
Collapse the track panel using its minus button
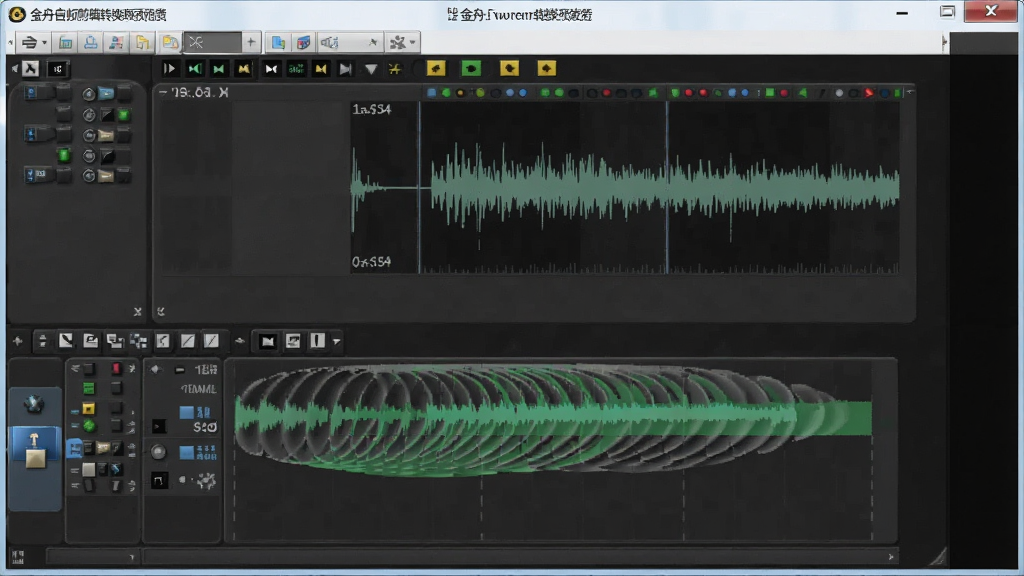coord(180,370)
